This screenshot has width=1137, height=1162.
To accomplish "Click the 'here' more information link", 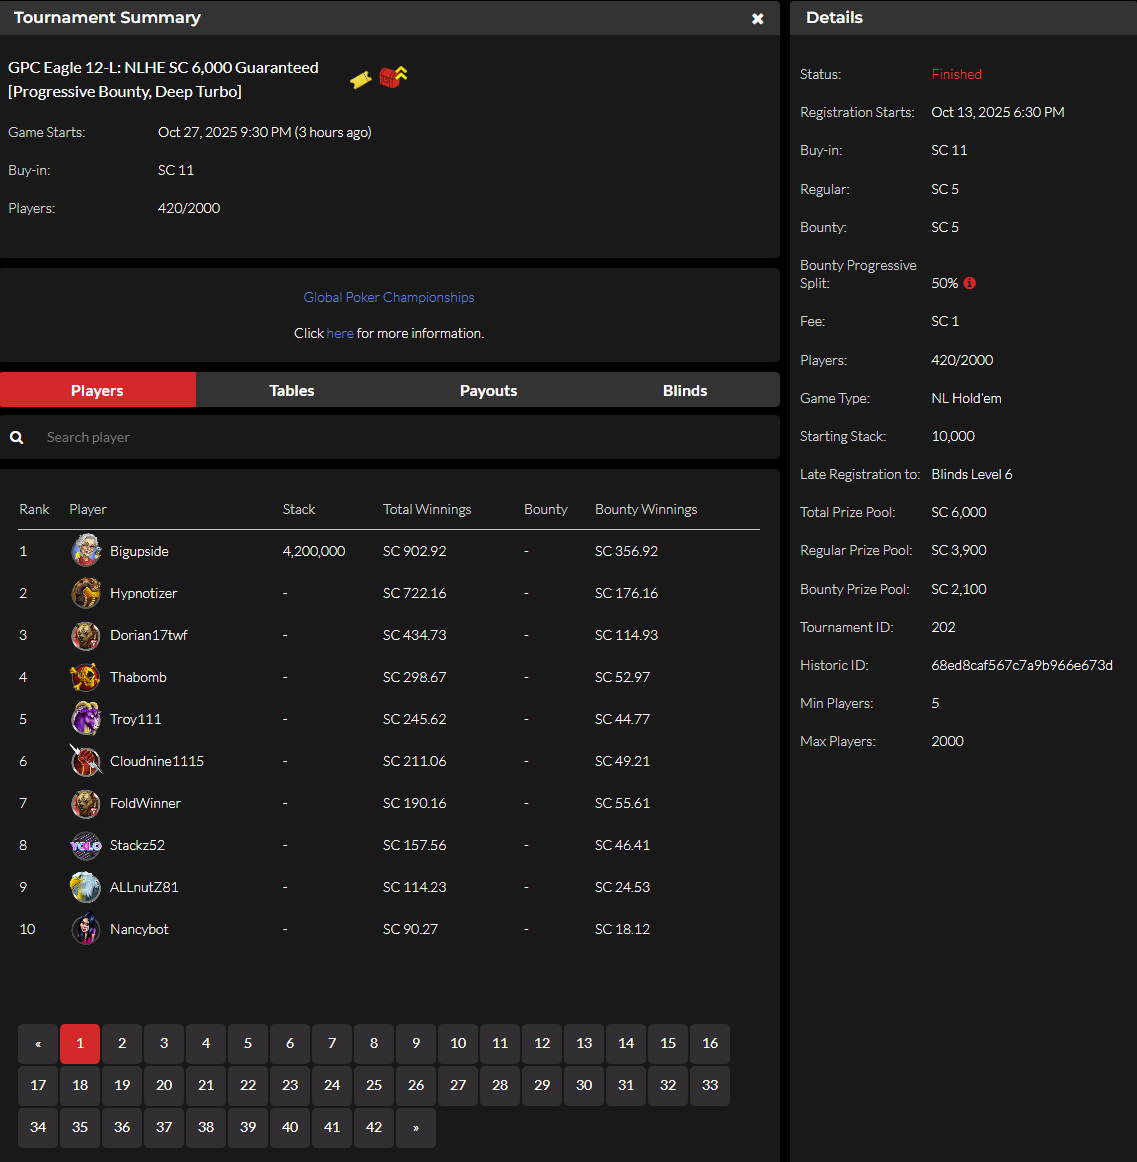I will coord(340,333).
